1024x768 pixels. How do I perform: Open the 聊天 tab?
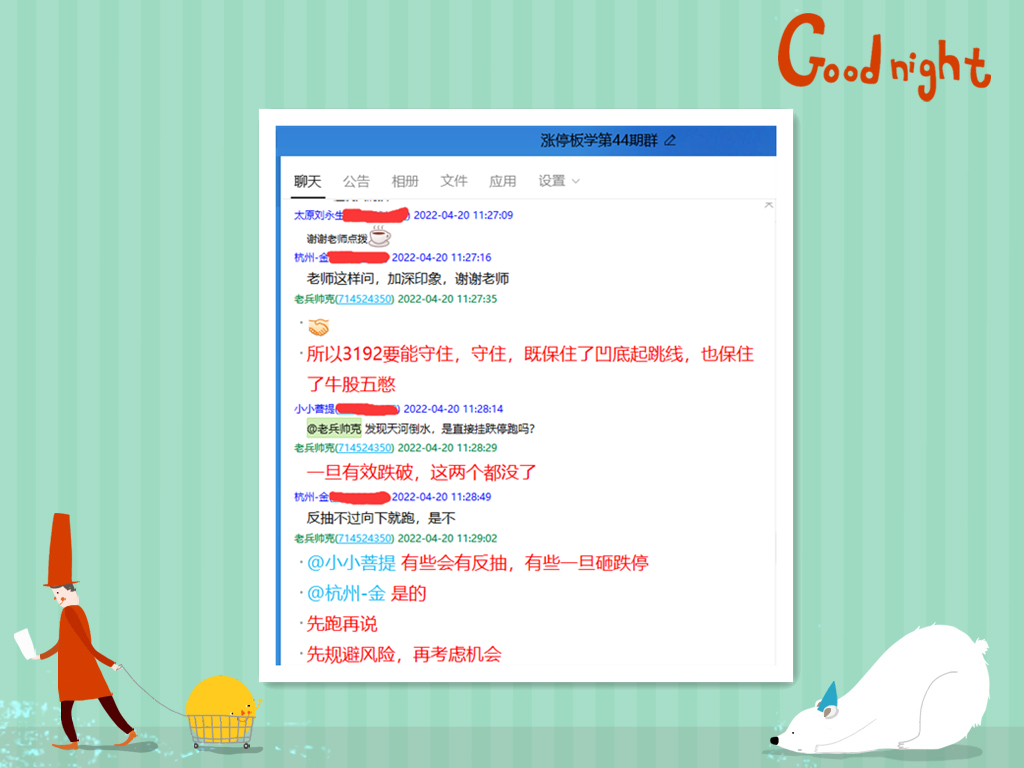pos(308,182)
